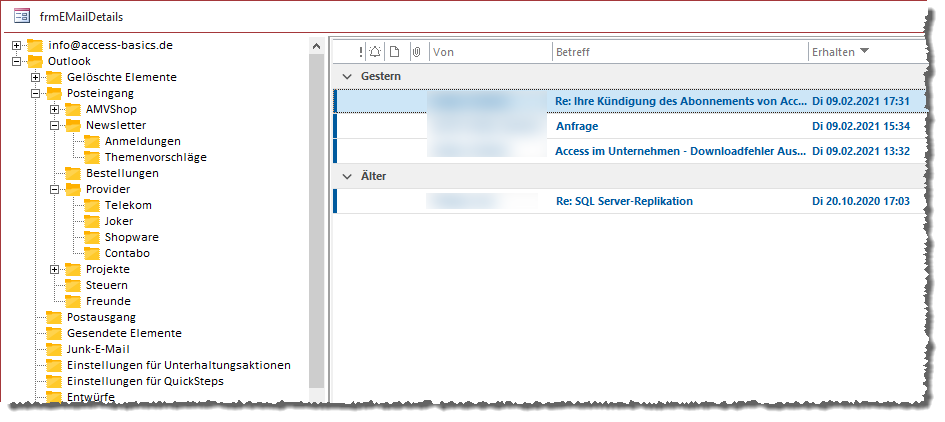The height and width of the screenshot is (422, 945).
Task: Select the Contabo folder
Action: [x=127, y=253]
